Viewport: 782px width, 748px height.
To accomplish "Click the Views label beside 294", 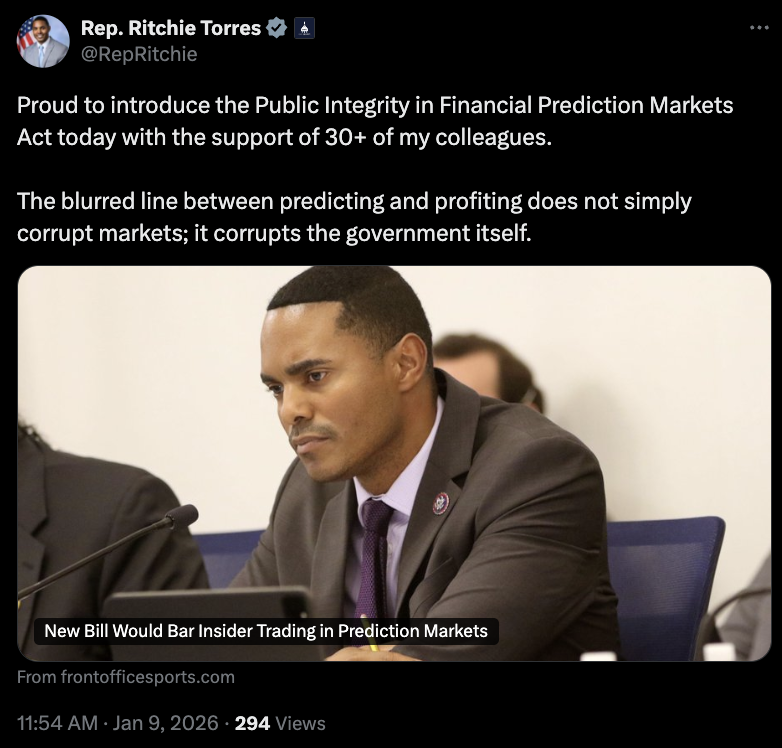I will coord(300,723).
